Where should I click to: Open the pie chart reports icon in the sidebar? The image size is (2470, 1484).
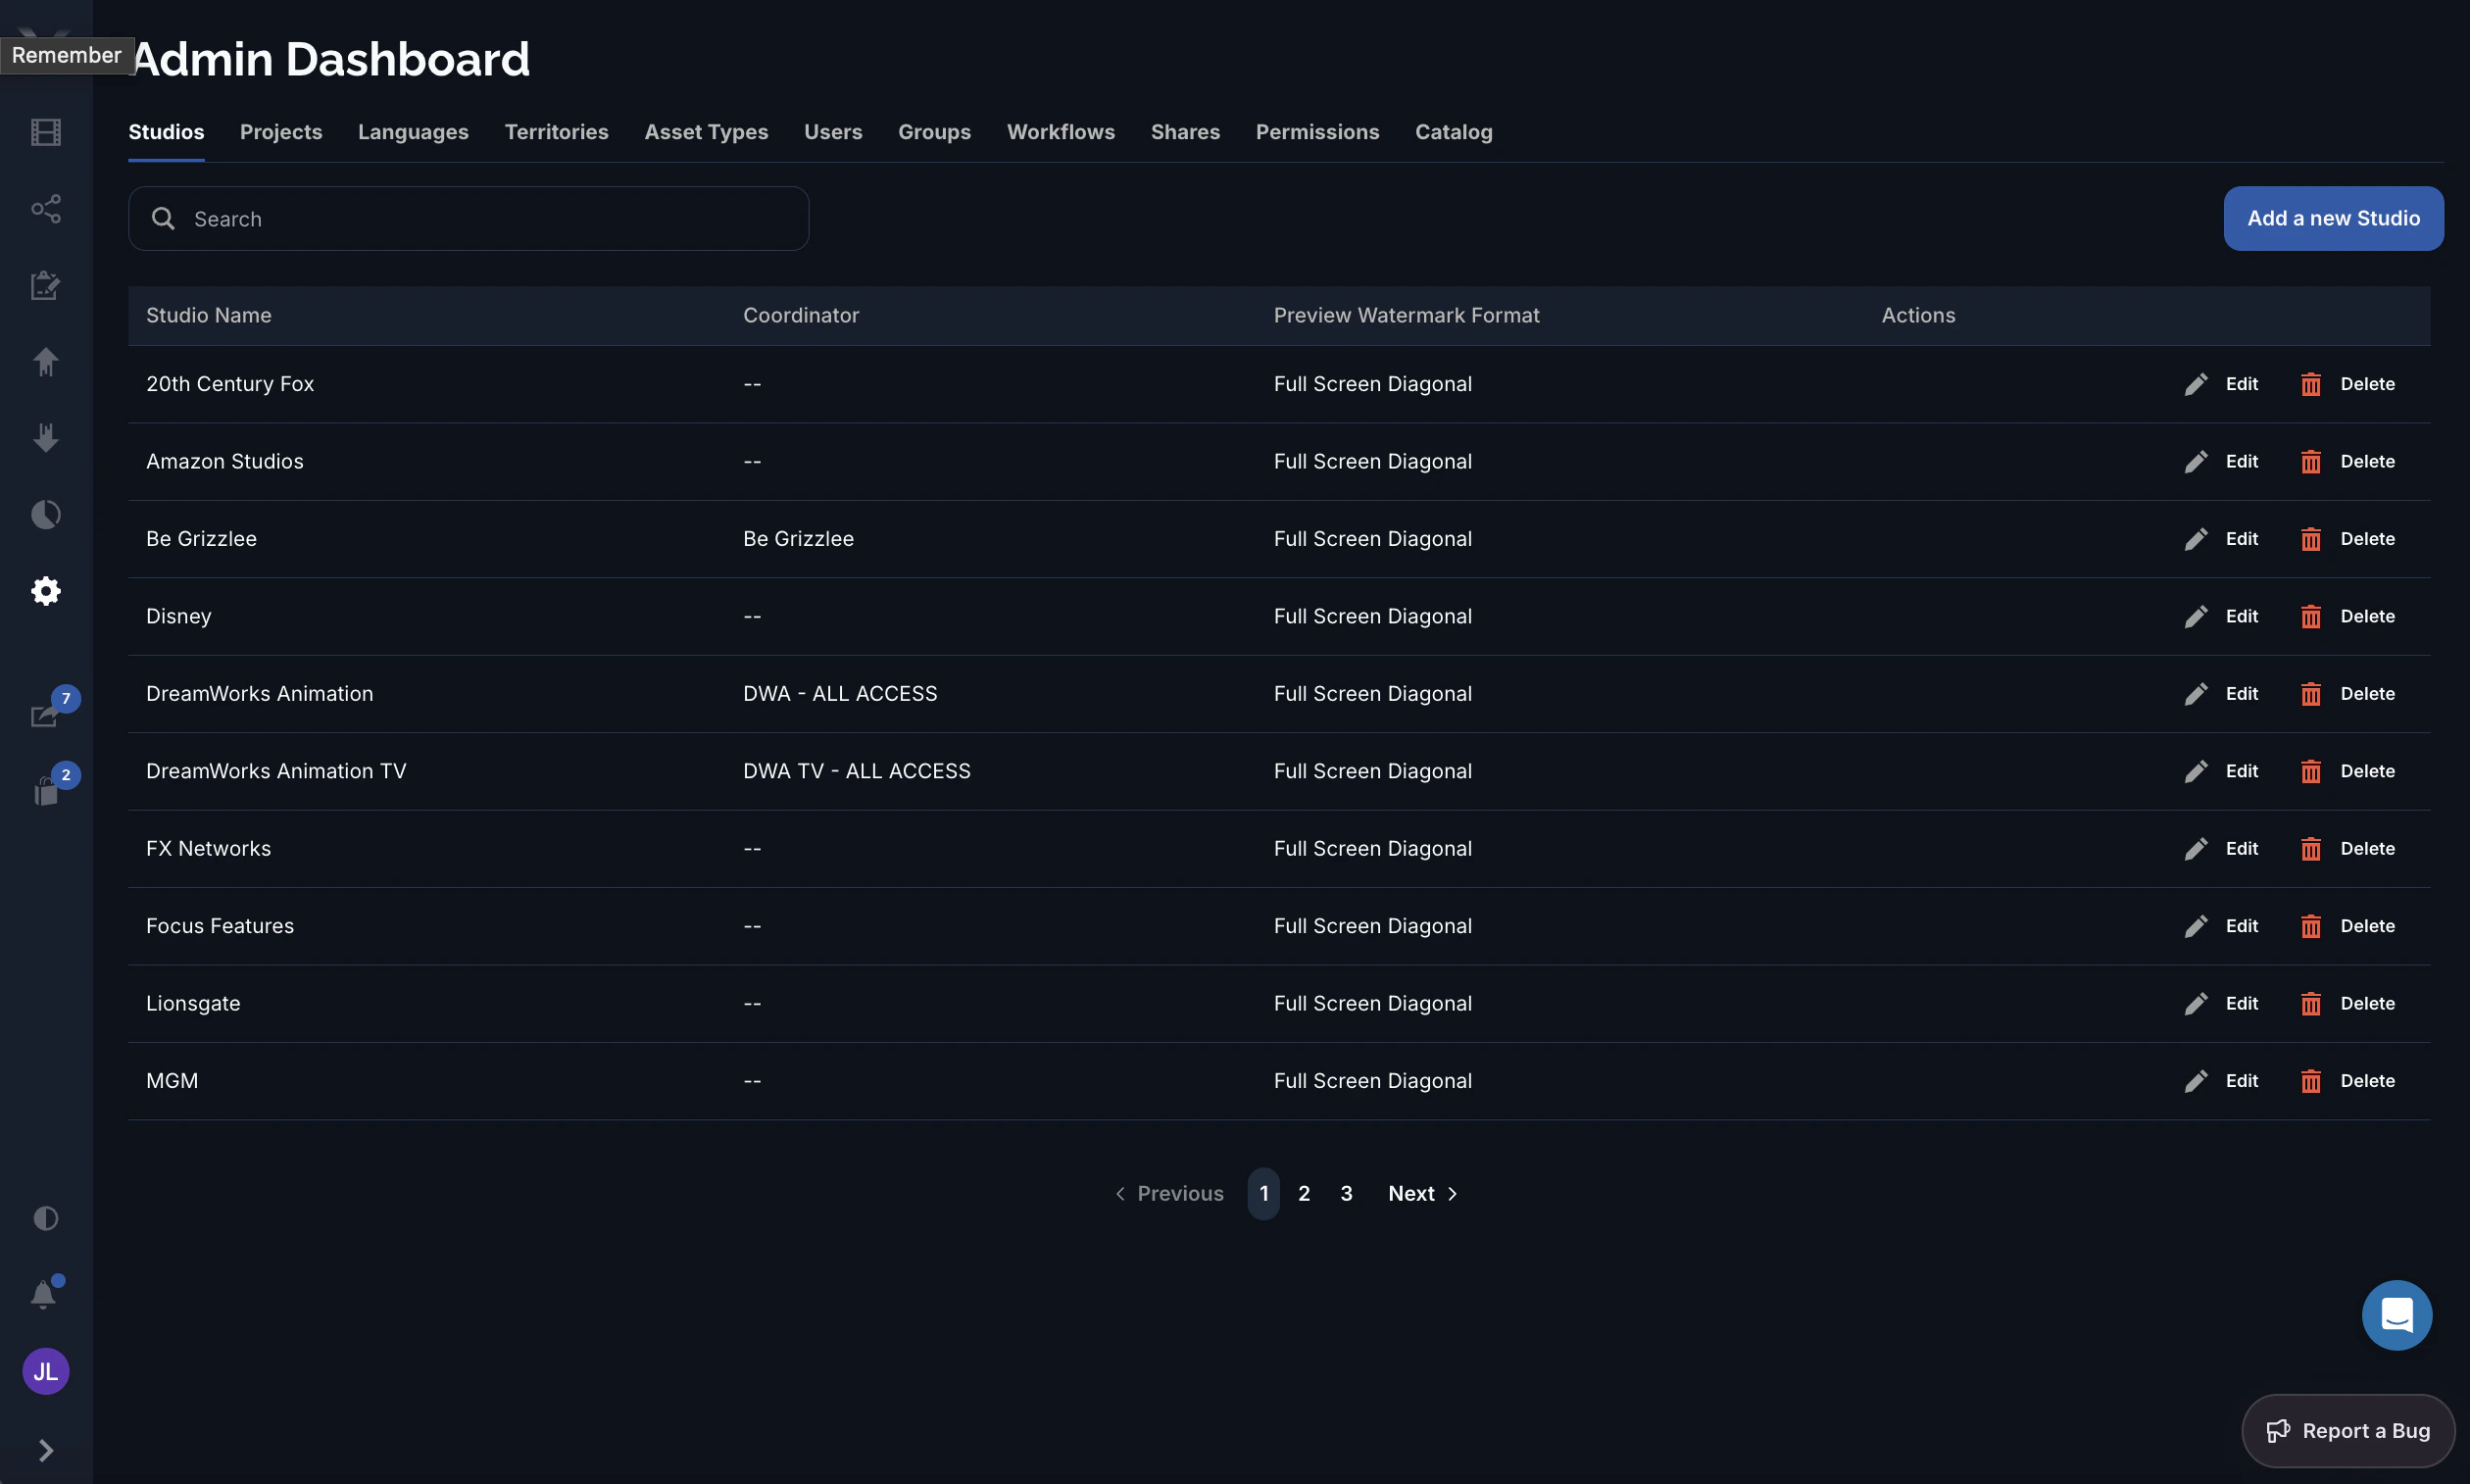click(x=46, y=514)
